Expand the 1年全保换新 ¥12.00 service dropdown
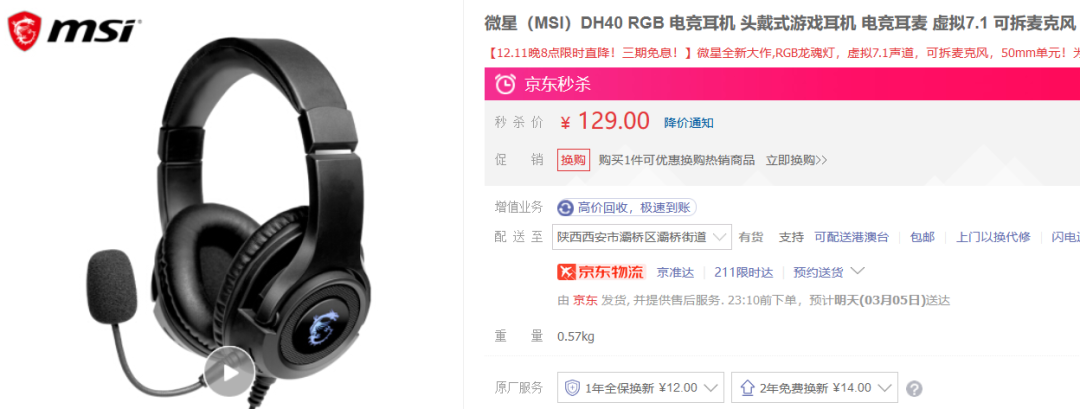 coord(641,388)
